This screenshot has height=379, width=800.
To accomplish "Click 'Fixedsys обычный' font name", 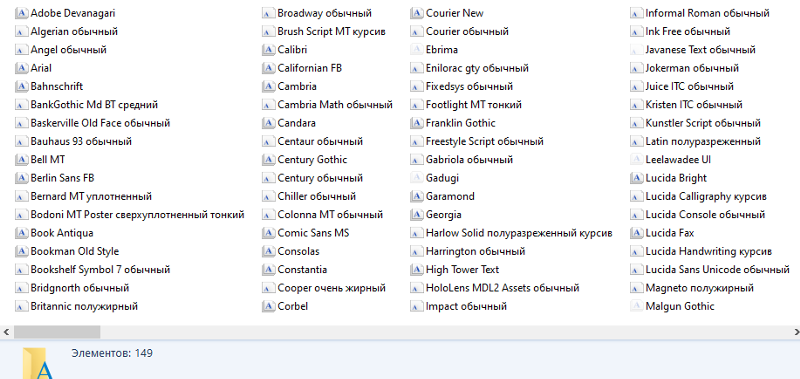I will 469,87.
